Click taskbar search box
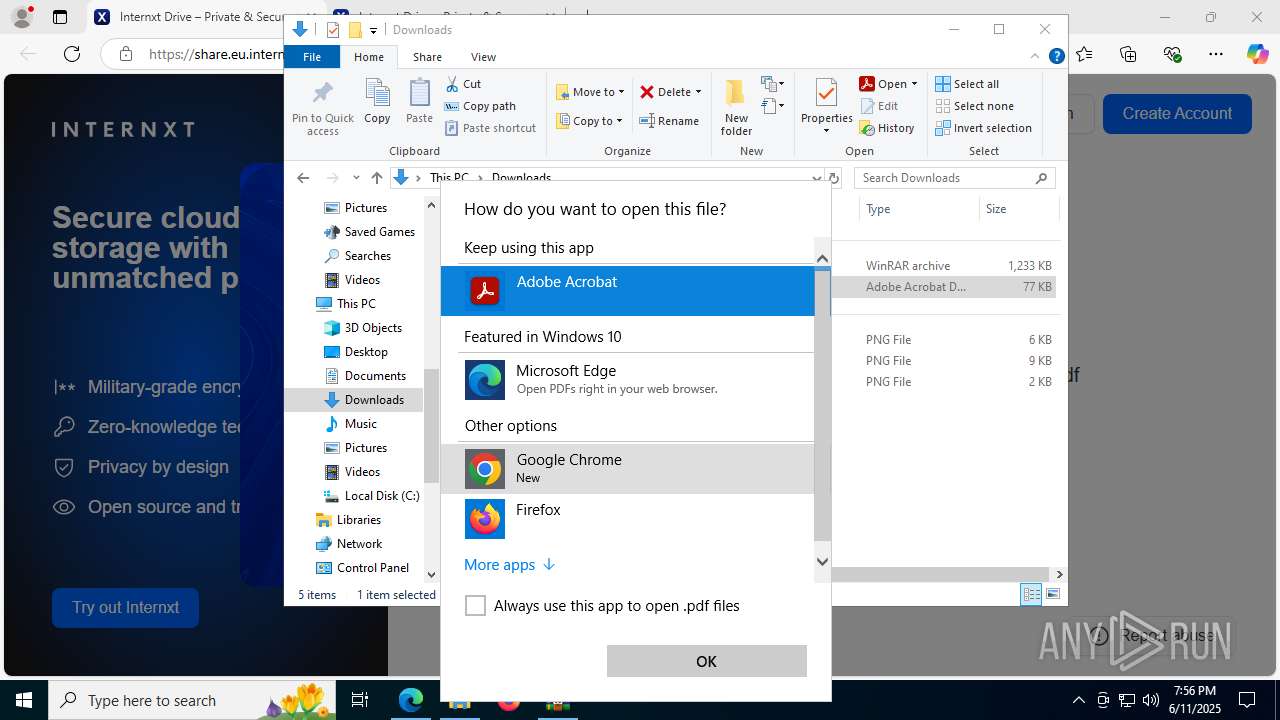The height and width of the screenshot is (720, 1280). click(x=194, y=700)
